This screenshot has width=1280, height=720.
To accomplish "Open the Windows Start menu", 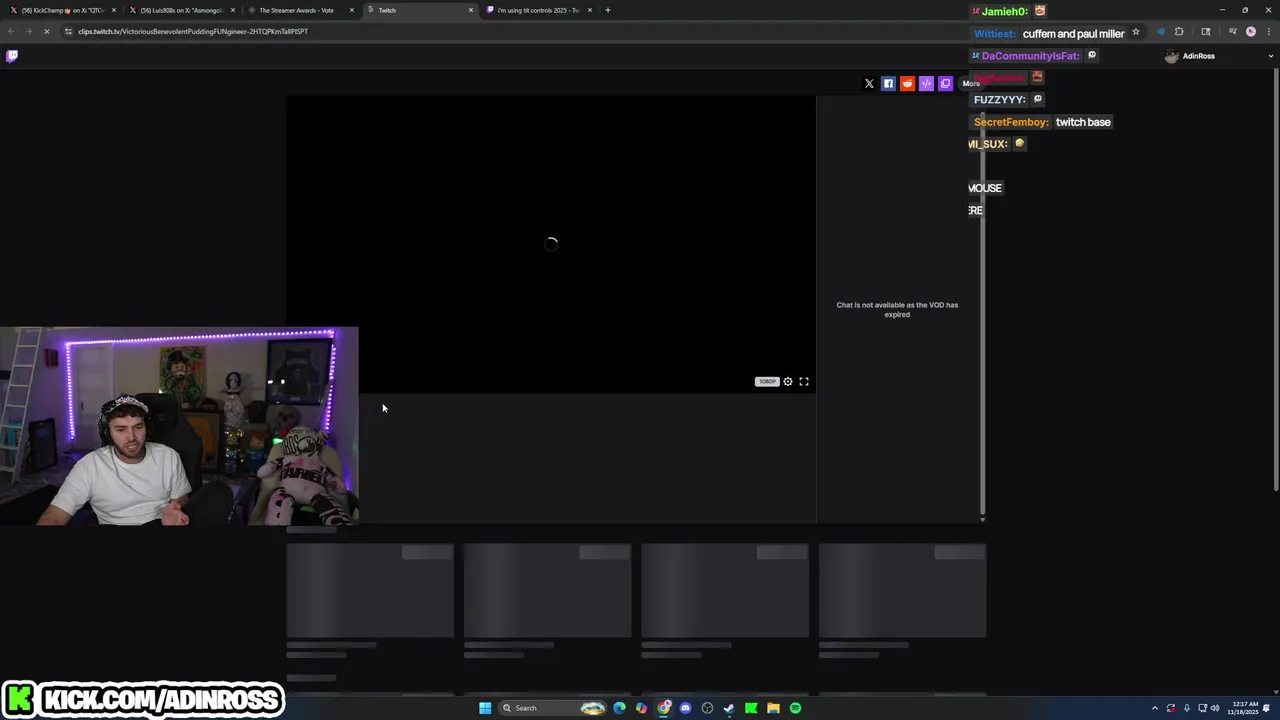I will (485, 708).
